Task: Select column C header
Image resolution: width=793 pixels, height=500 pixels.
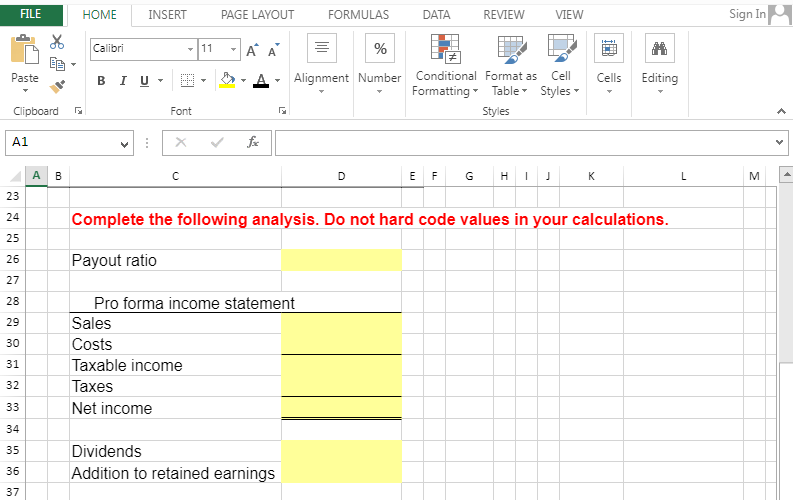Action: [x=175, y=176]
